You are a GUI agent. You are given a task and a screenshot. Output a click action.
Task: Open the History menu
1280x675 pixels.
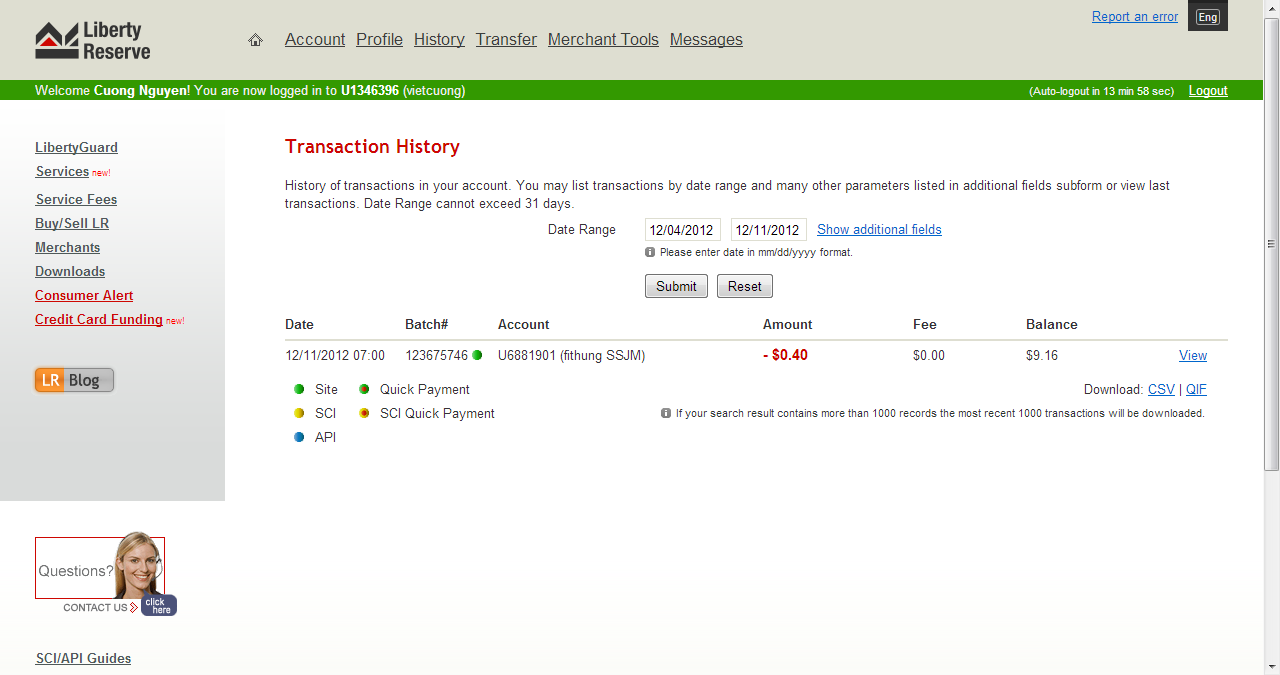[x=439, y=40]
